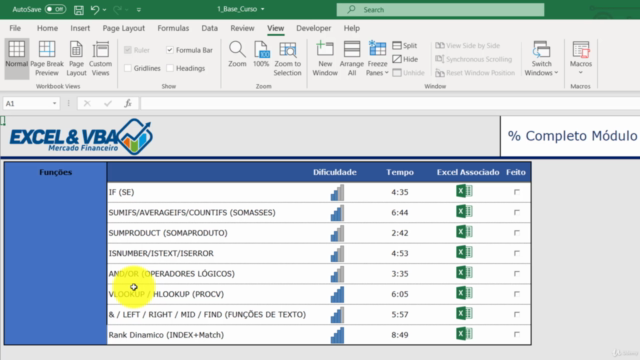Open the File menu
640x360 pixels.
pyautogui.click(x=15, y=28)
